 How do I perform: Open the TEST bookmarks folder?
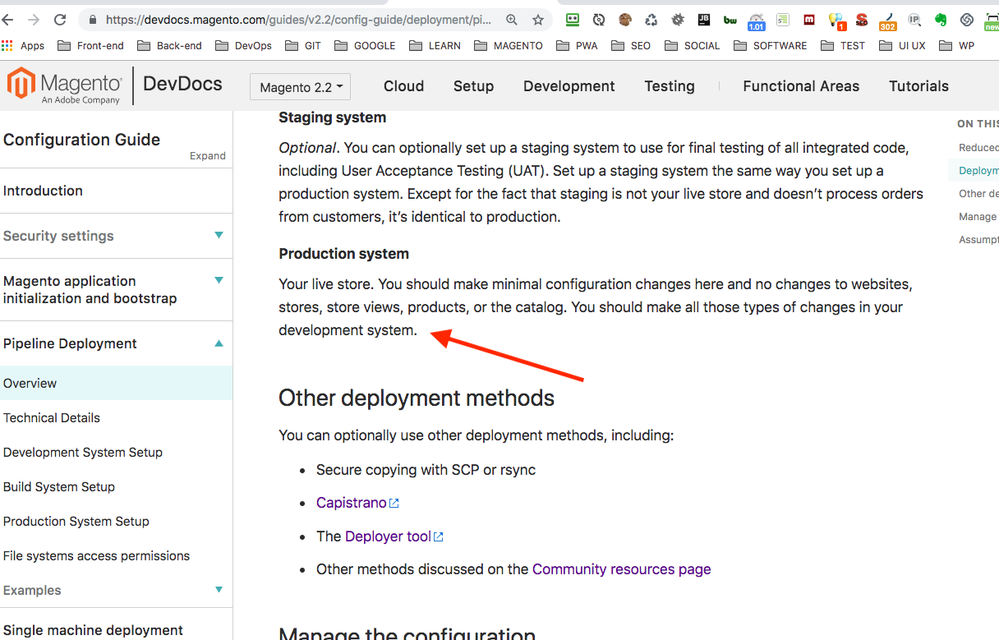pyautogui.click(x=843, y=46)
